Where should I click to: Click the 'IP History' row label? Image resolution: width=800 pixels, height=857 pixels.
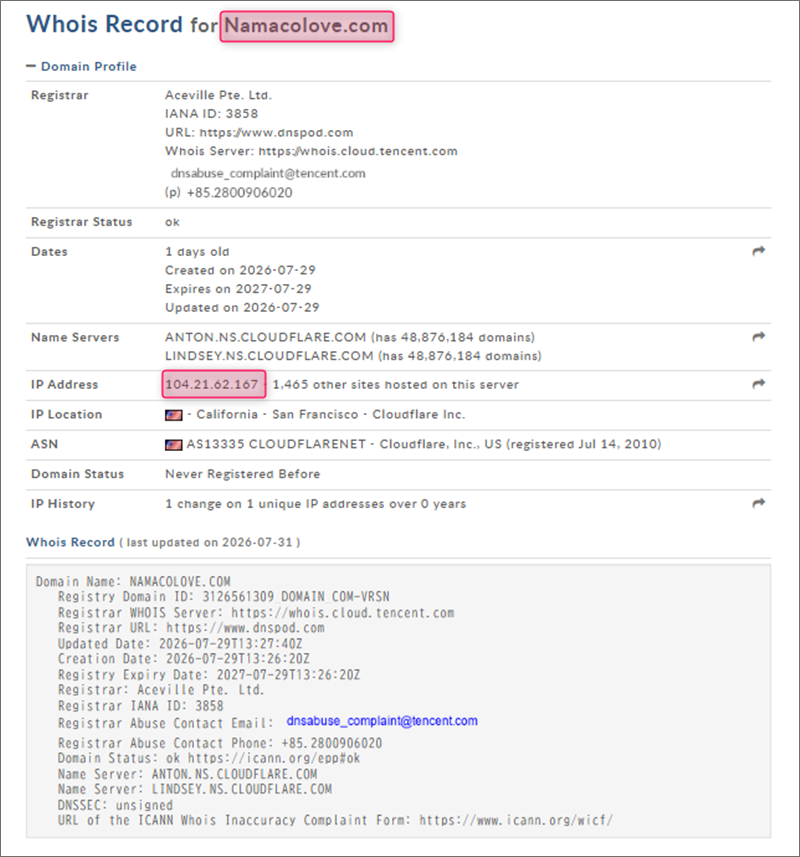[x=63, y=503]
